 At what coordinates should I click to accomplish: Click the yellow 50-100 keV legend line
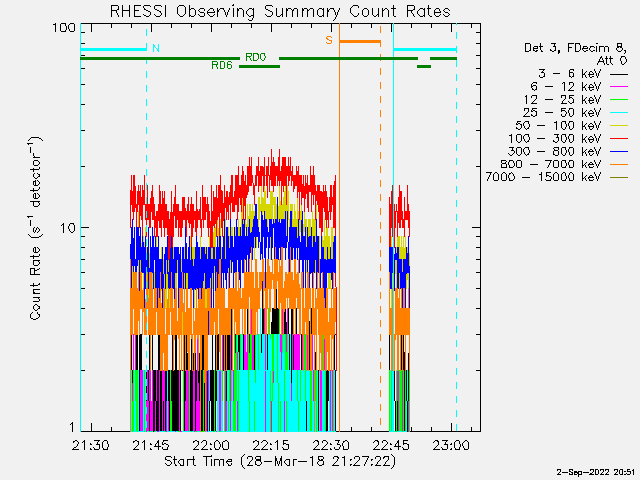(x=619, y=126)
